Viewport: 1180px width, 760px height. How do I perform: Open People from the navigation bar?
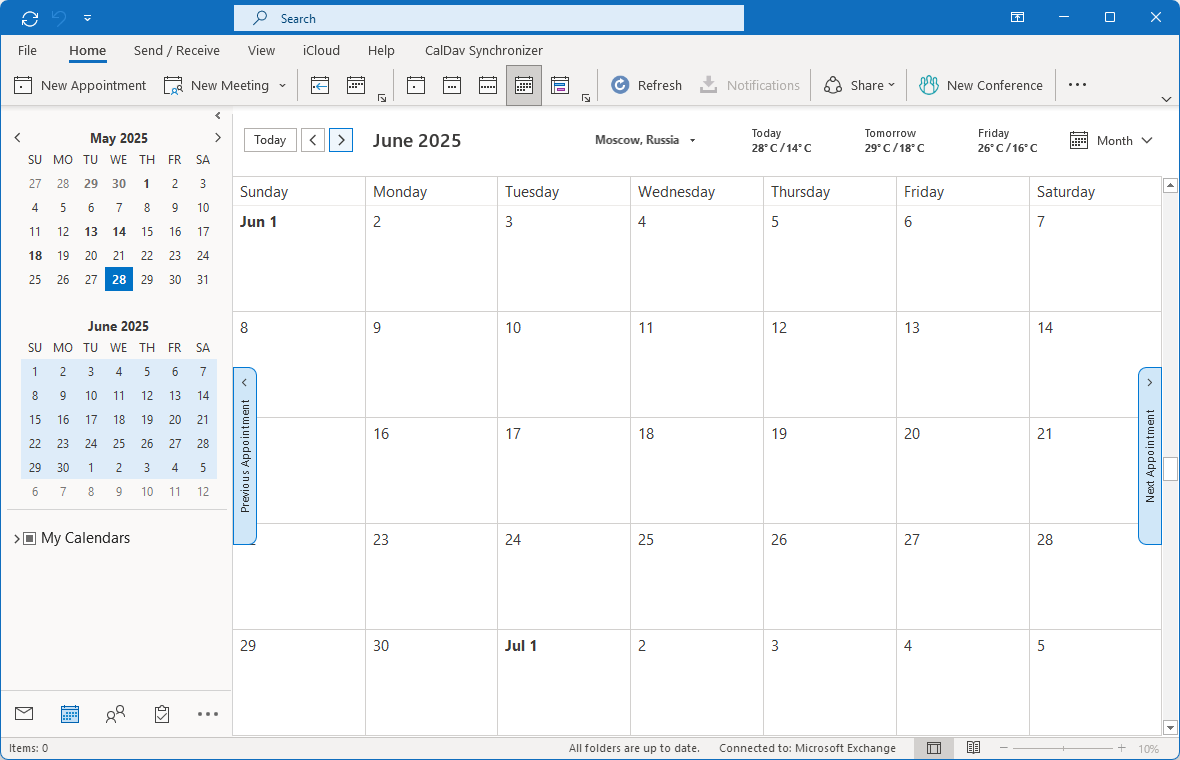[115, 713]
